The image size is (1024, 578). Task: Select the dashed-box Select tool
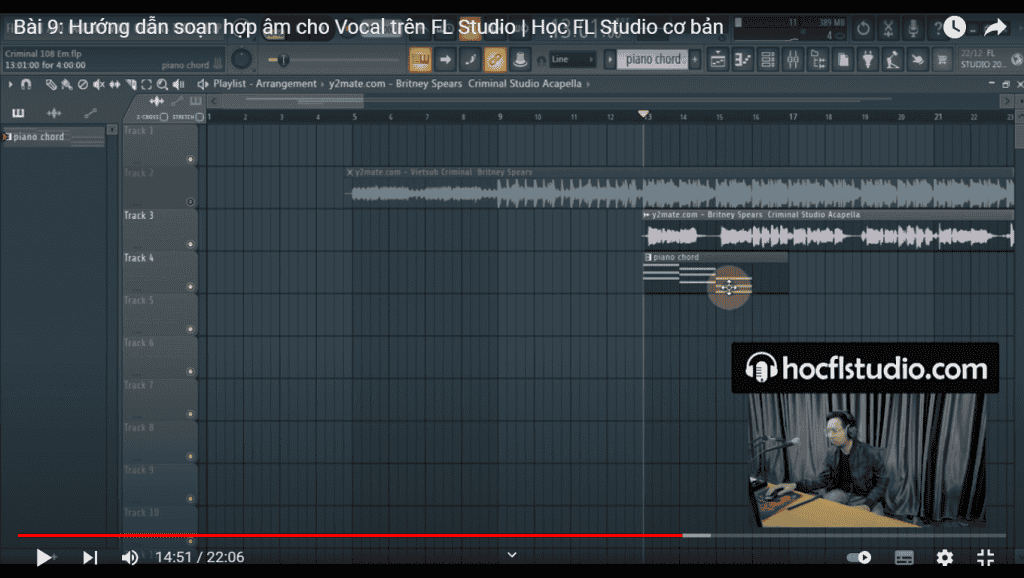click(146, 84)
